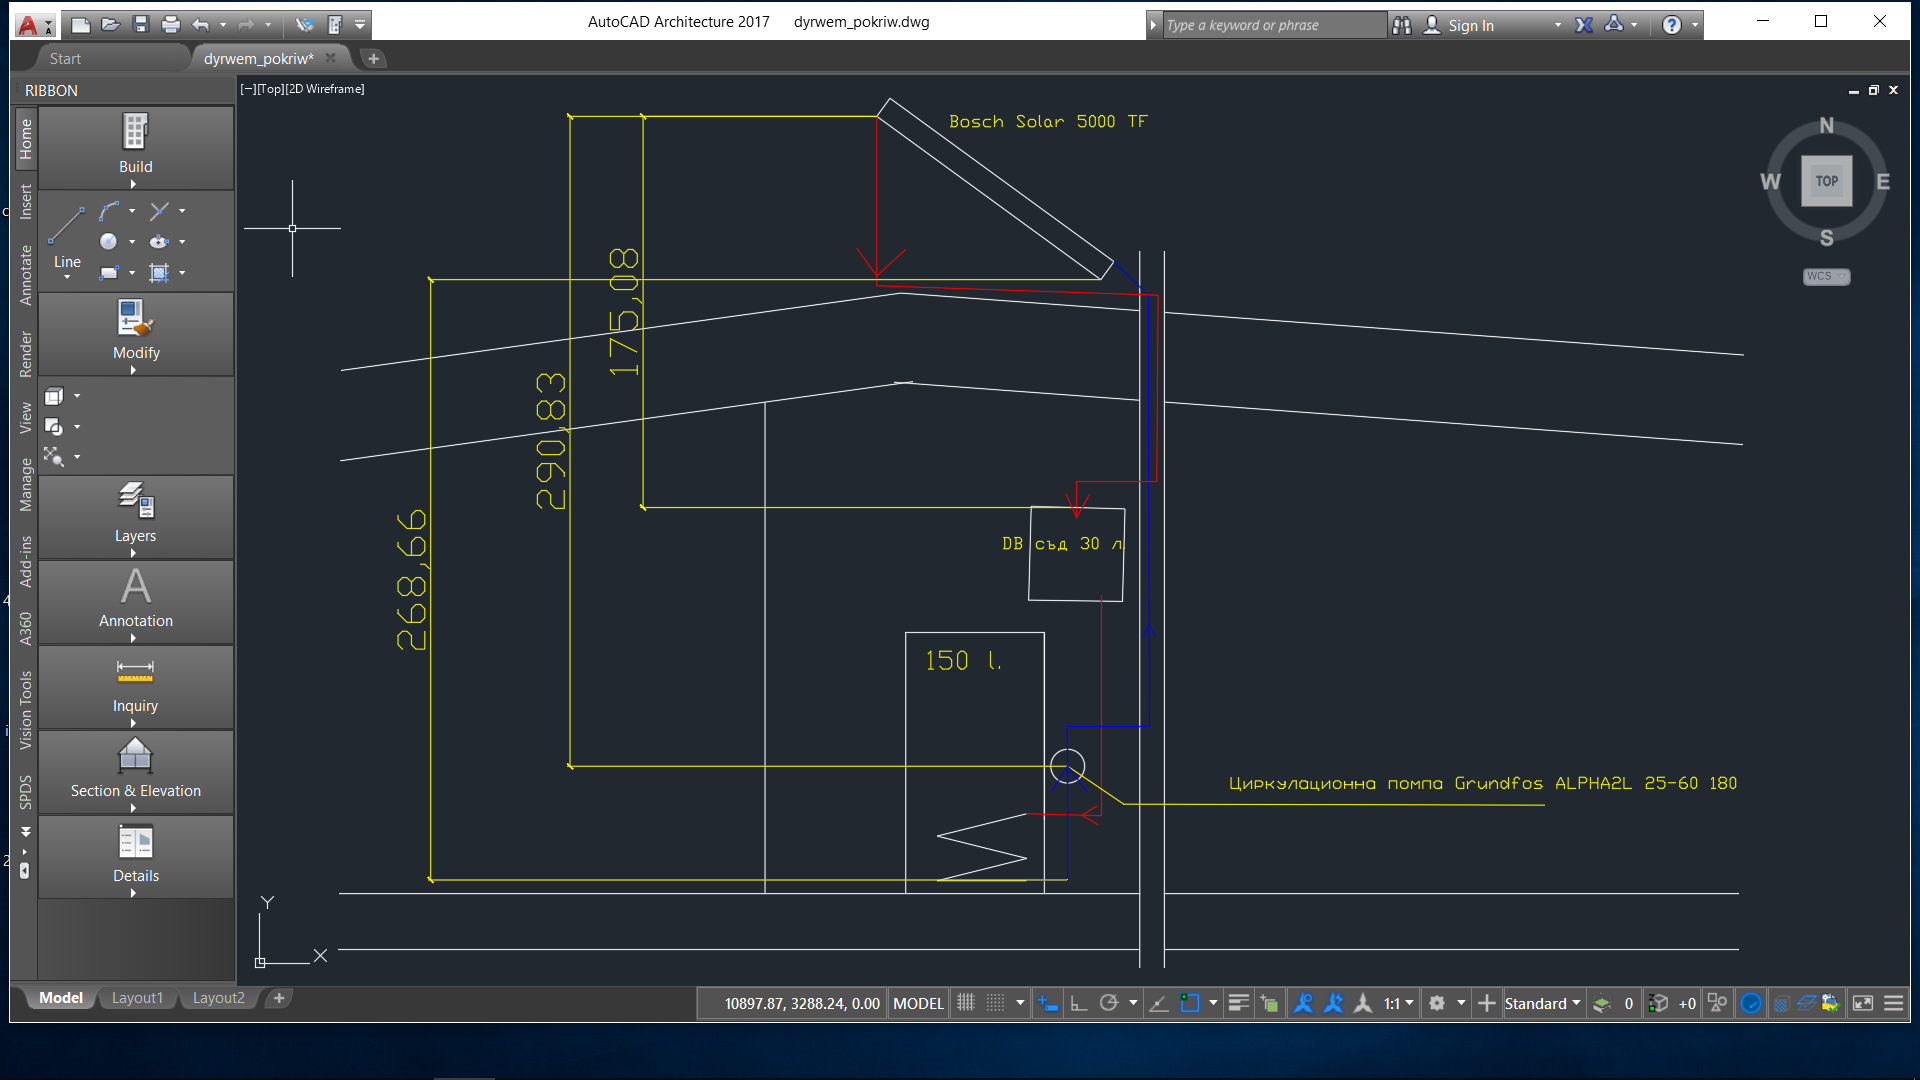Click the Open file folder icon
1920x1080 pixels.
(x=111, y=25)
